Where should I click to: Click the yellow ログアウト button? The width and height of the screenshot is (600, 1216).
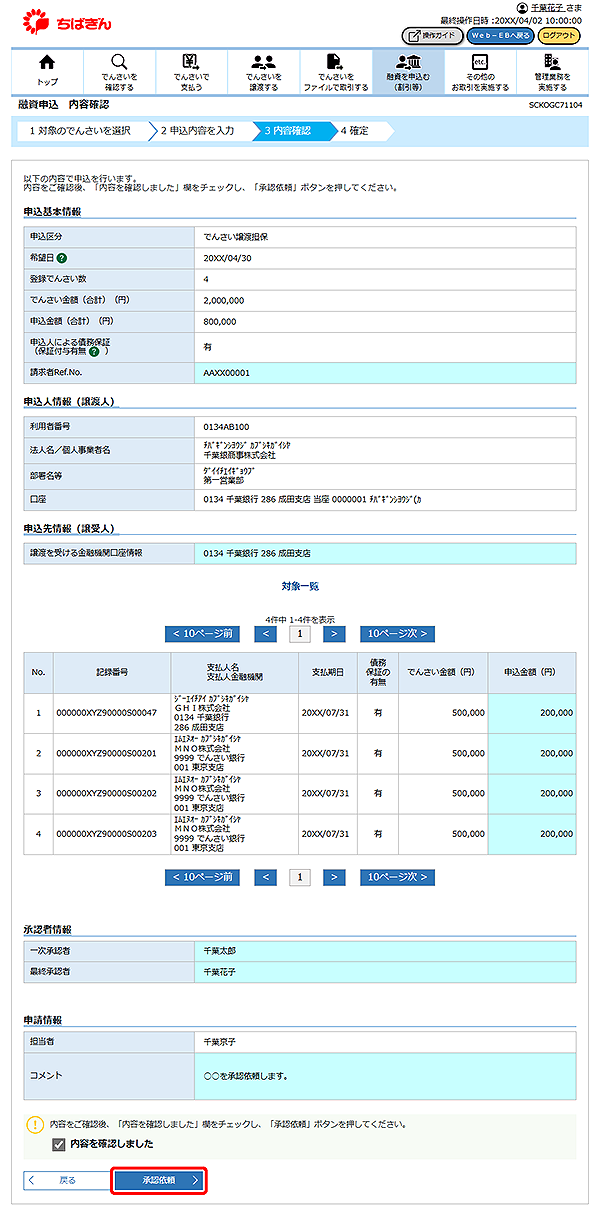coord(558,36)
